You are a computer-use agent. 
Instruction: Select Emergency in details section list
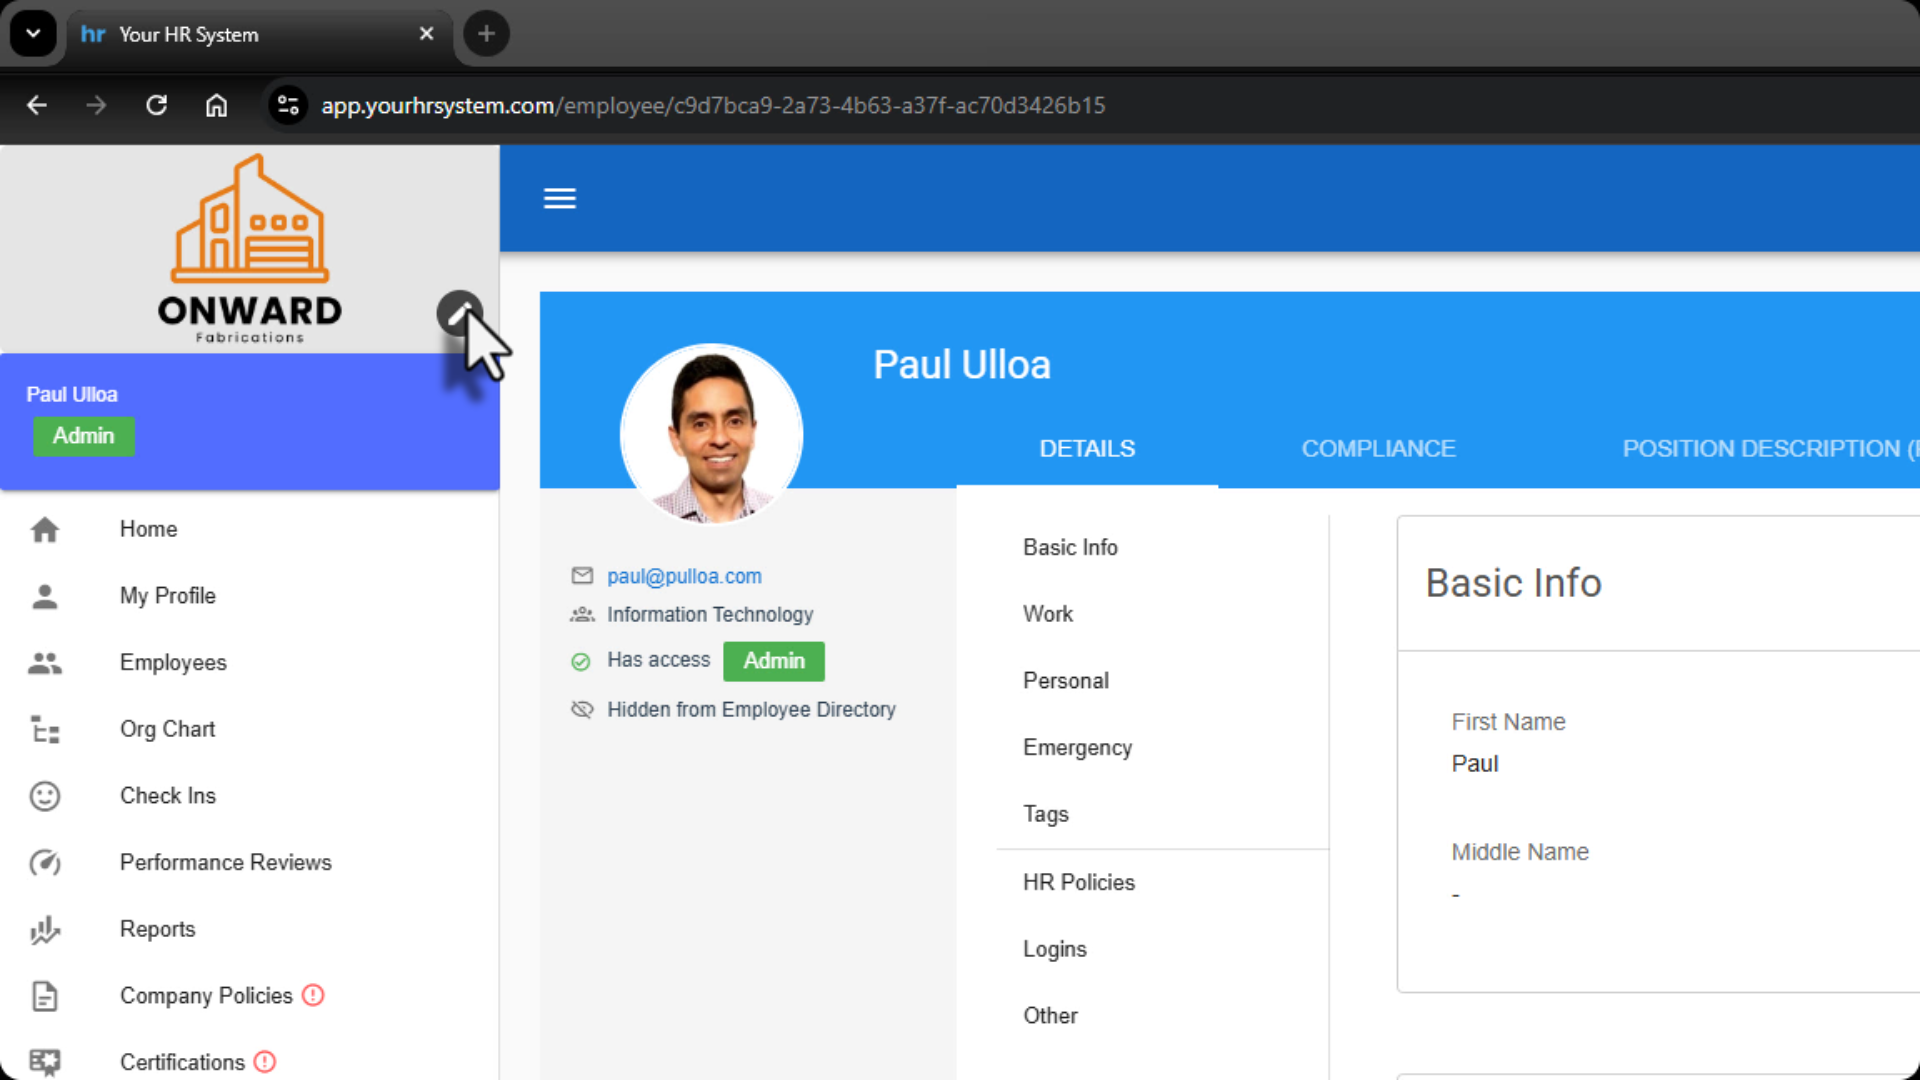click(1077, 748)
